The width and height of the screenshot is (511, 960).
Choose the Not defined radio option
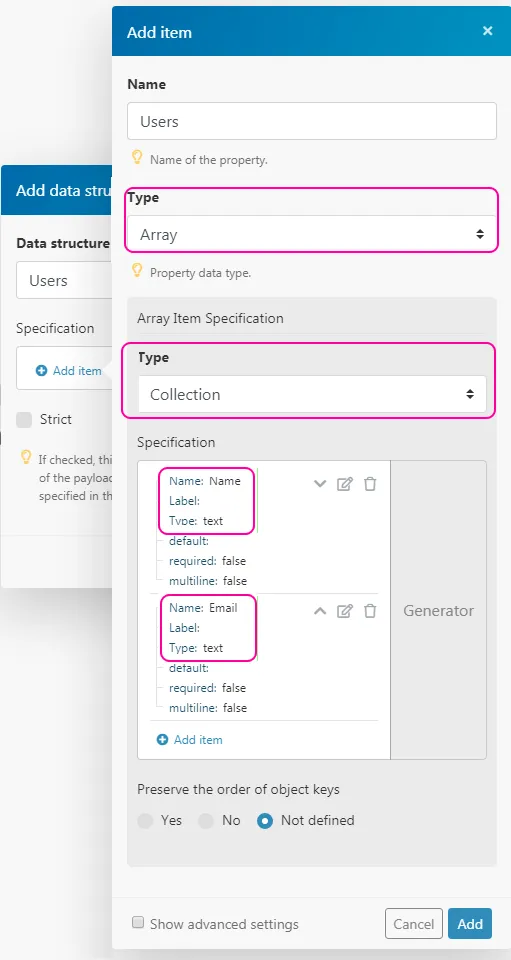click(x=265, y=820)
